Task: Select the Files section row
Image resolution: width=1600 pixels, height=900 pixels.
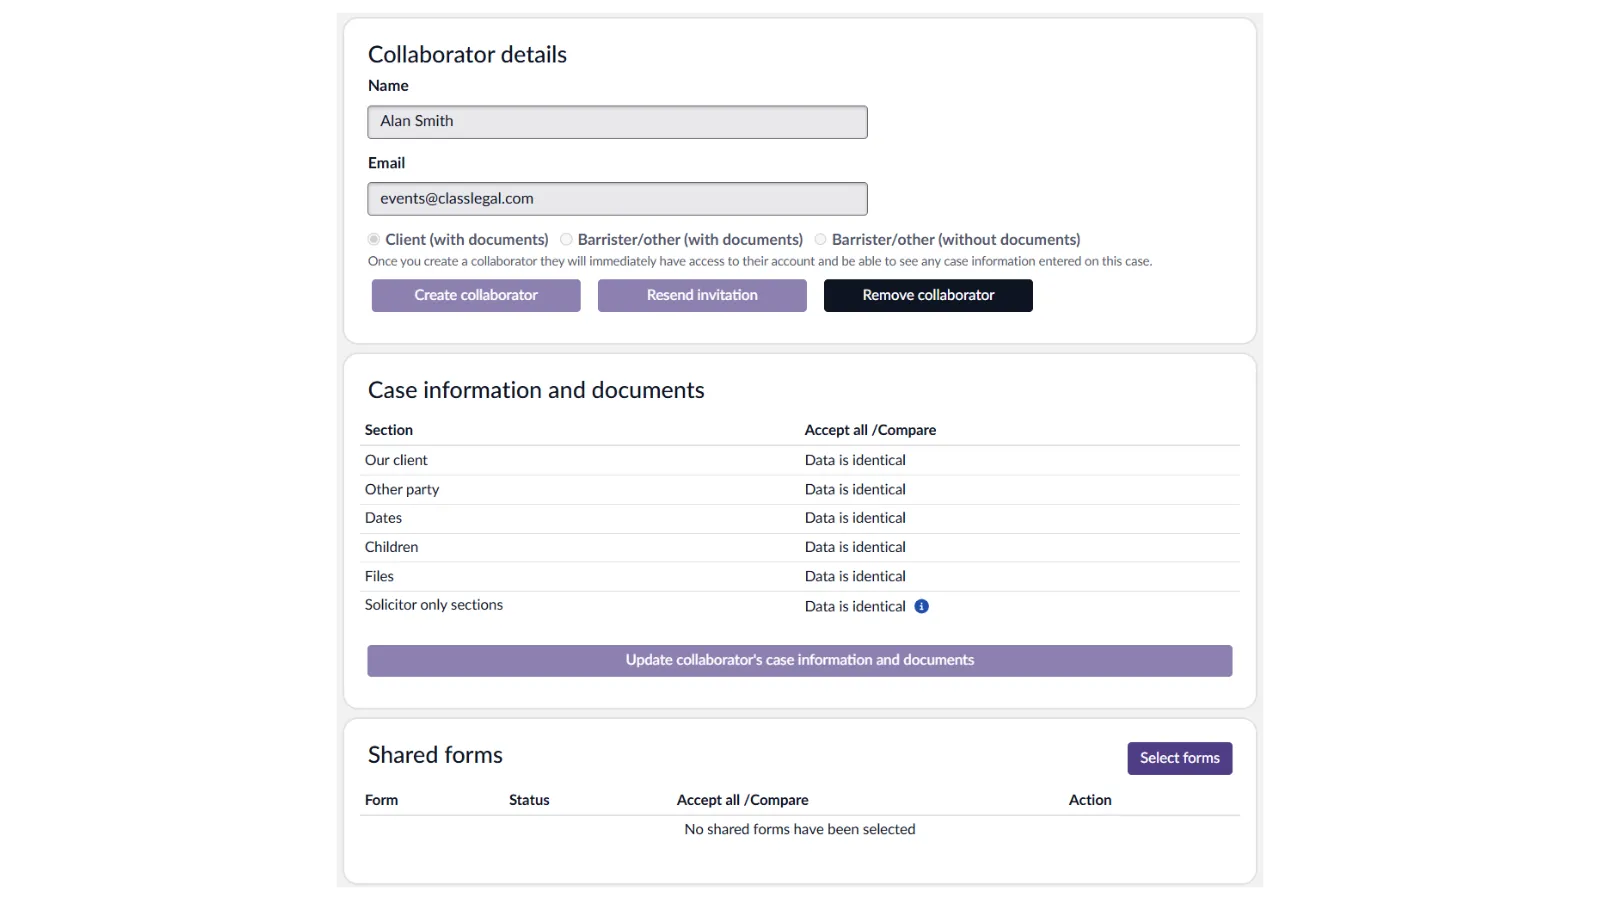Action: click(379, 576)
